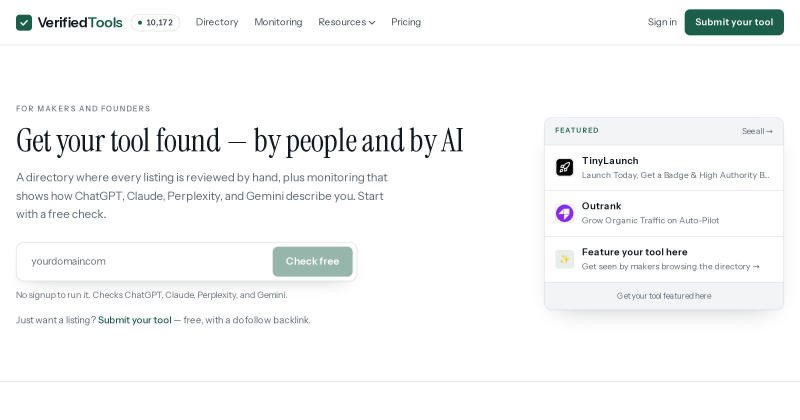Follow the inline Submit your tool link
The image size is (800, 420).
click(x=135, y=320)
